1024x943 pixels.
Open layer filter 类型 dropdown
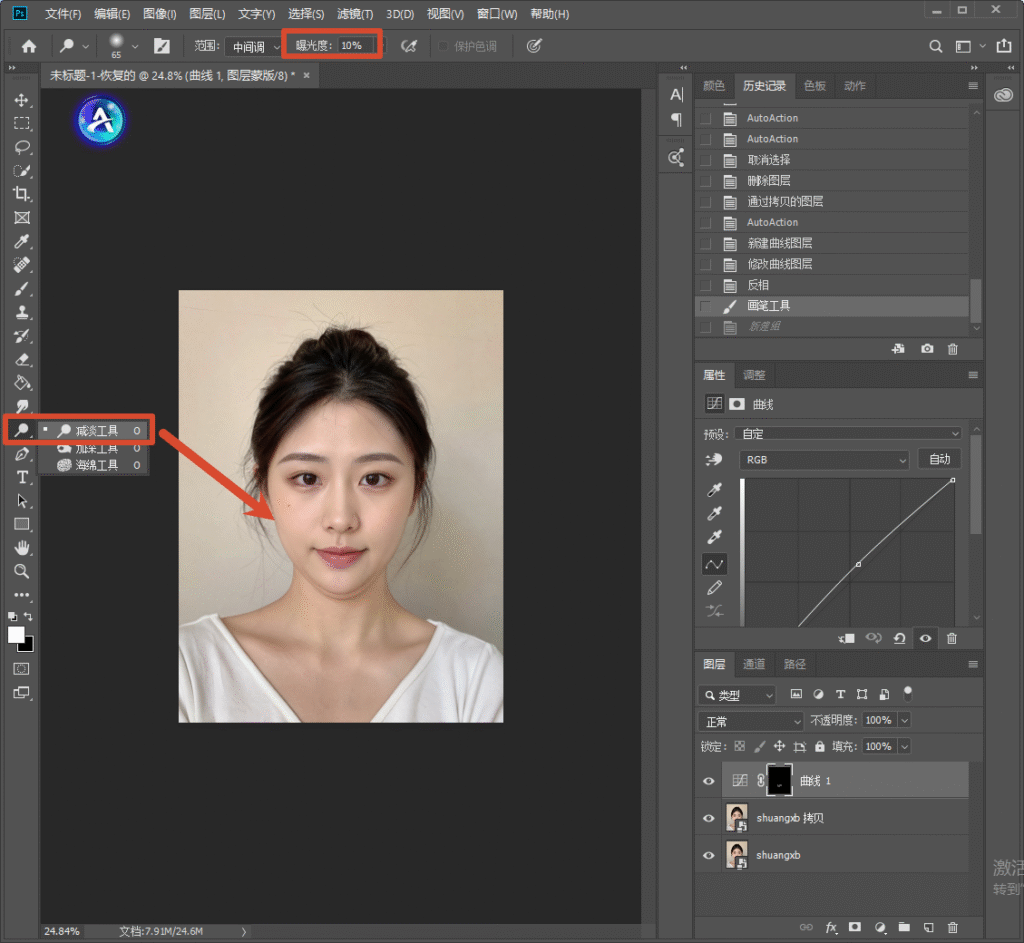pyautogui.click(x=737, y=695)
